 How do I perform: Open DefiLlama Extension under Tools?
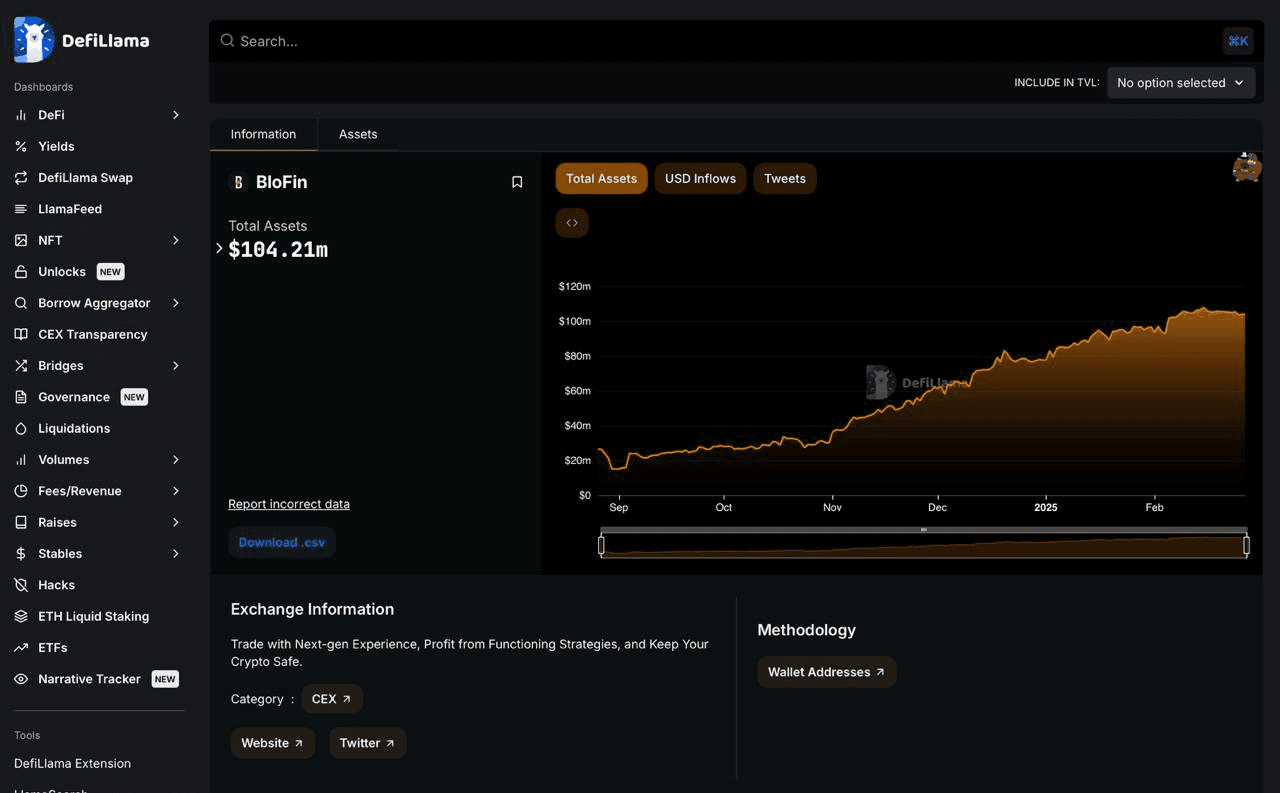click(x=72, y=763)
